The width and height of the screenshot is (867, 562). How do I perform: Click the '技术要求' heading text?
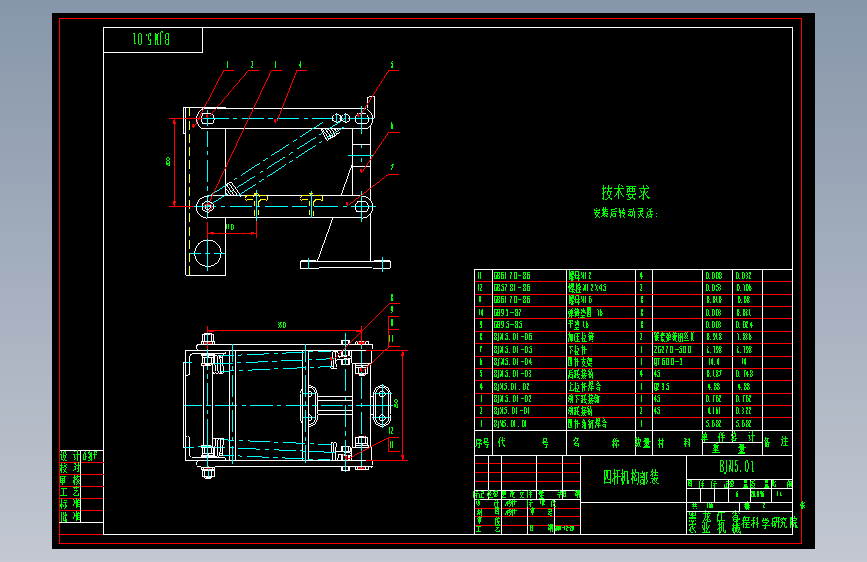pos(626,192)
